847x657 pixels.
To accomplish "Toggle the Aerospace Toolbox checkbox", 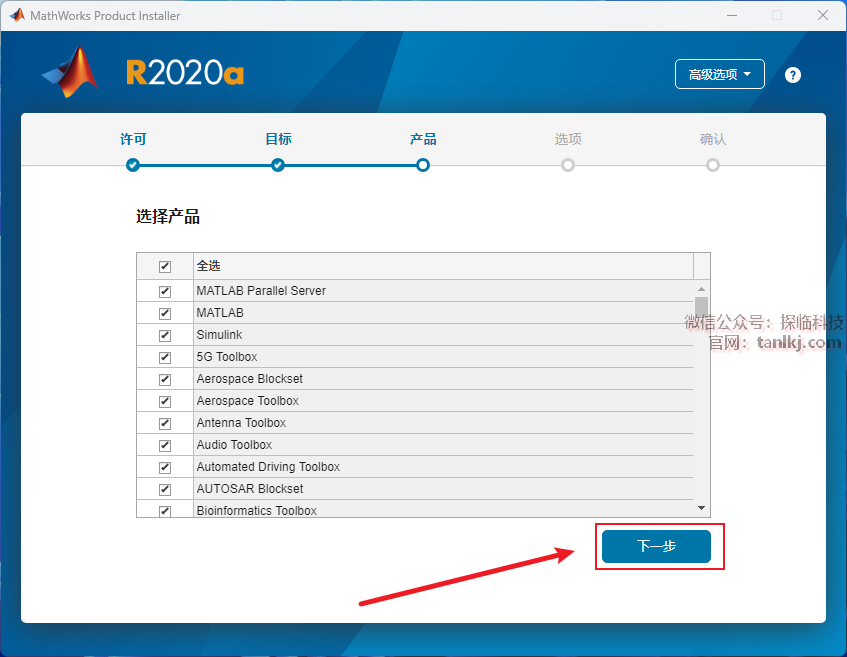I will tap(165, 401).
